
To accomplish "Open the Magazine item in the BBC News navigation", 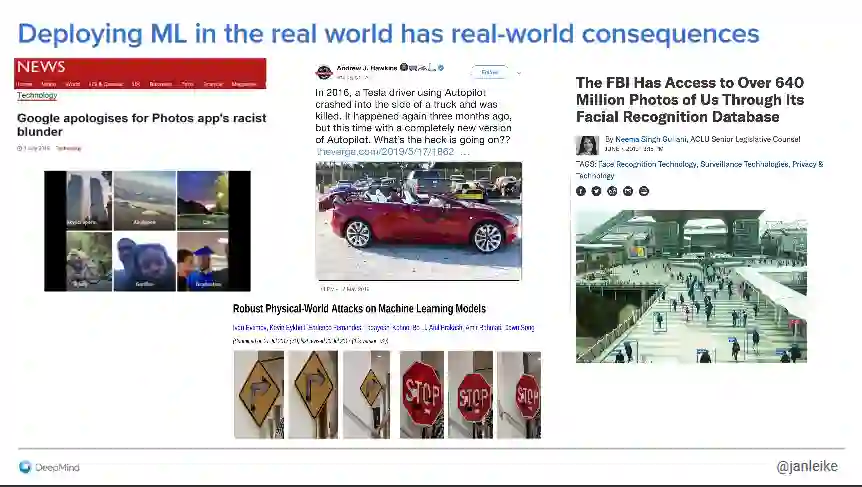I will (x=244, y=84).
